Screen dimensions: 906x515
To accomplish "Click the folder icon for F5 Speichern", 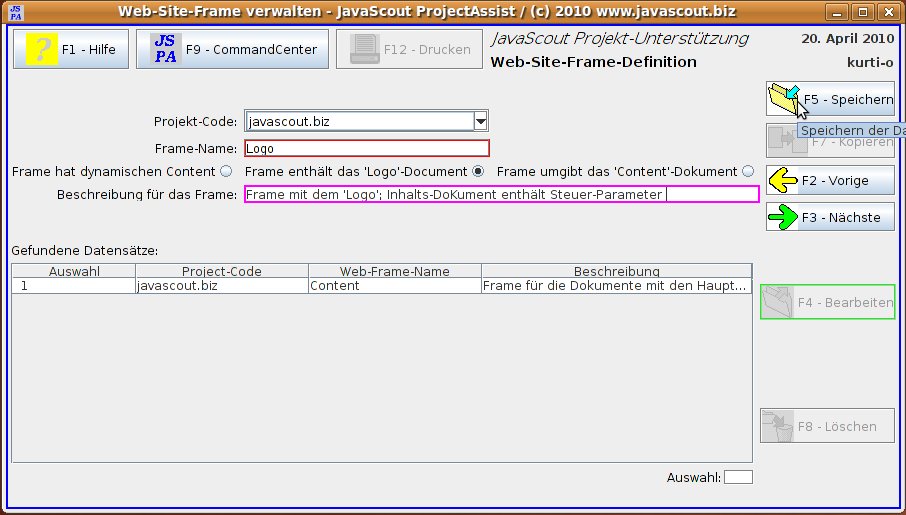I will point(783,99).
